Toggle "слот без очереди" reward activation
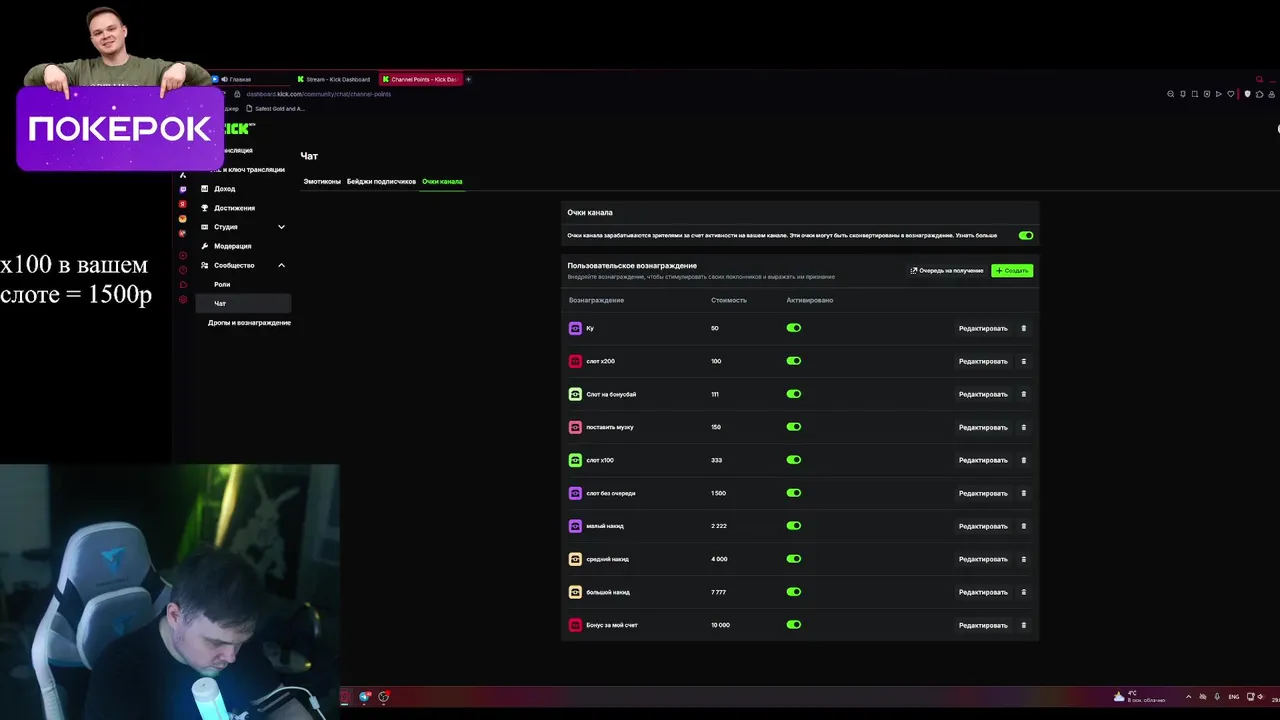The width and height of the screenshot is (1280, 720). point(794,493)
